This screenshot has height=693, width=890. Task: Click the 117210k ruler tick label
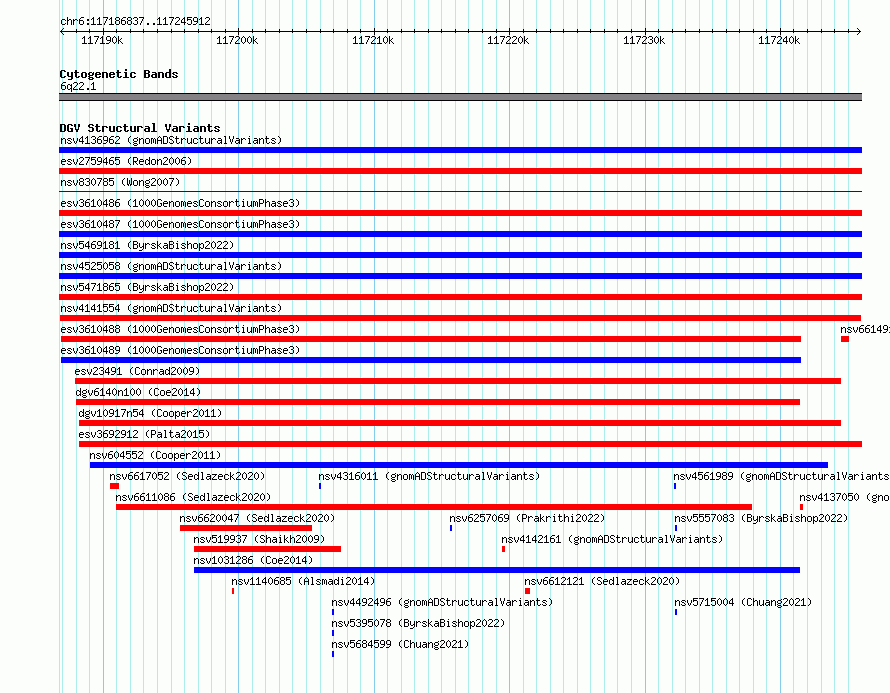pyautogui.click(x=373, y=40)
